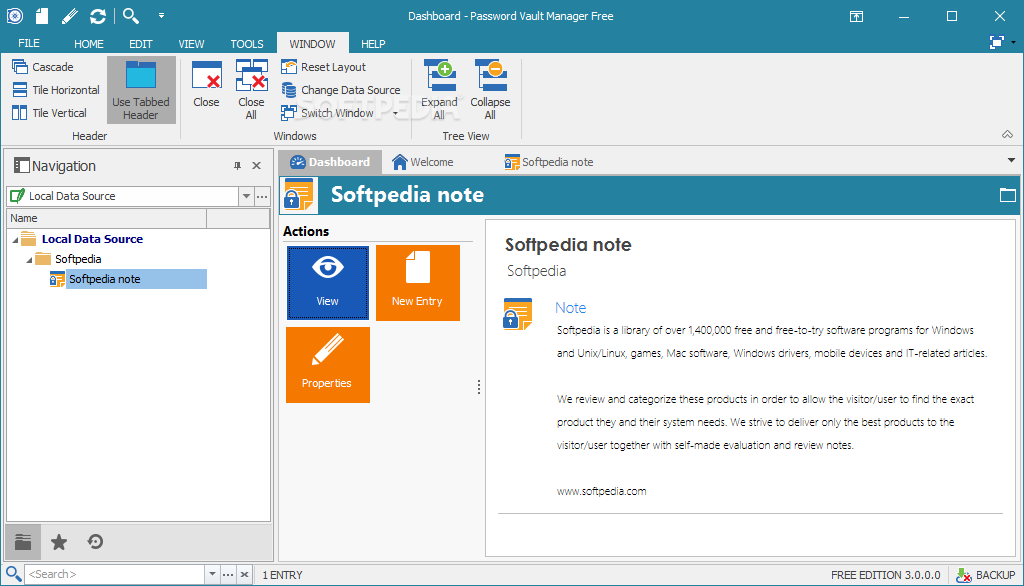Click the vault folders icon at navigation bottom

[23, 542]
